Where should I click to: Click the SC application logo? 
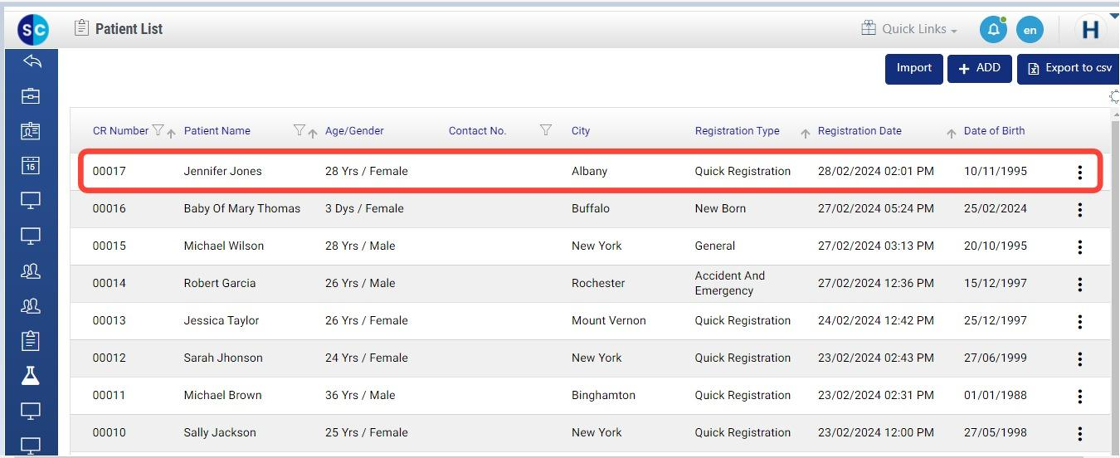click(33, 30)
